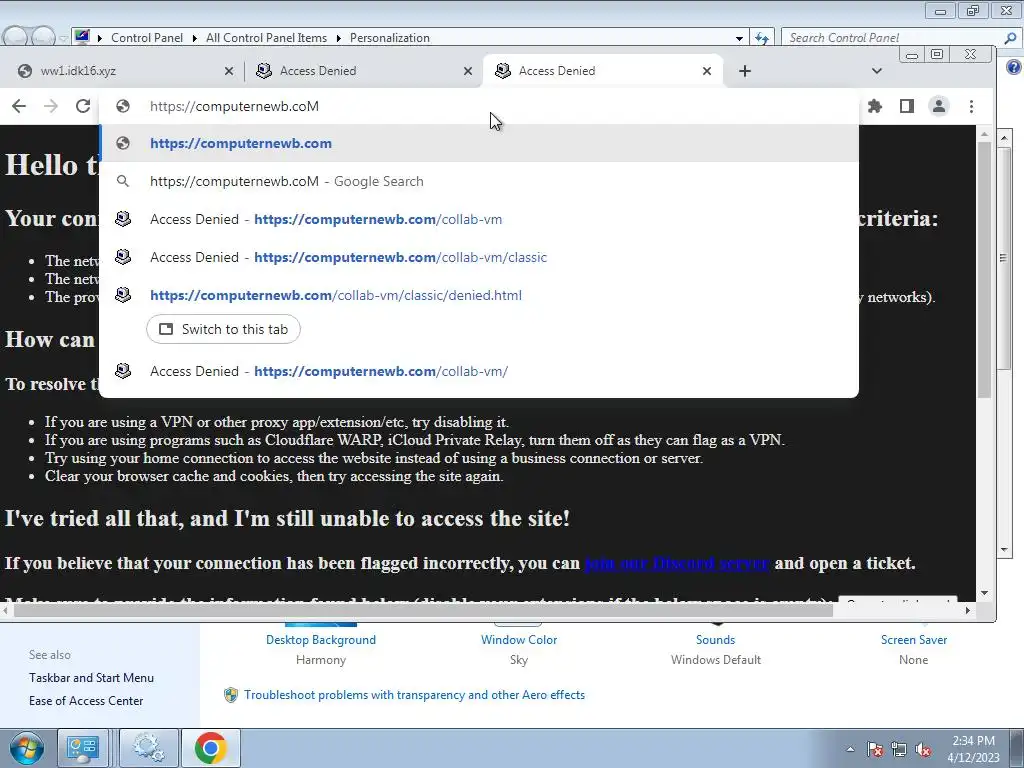Click the address bar with computernewb.coM

[x=479, y=106]
